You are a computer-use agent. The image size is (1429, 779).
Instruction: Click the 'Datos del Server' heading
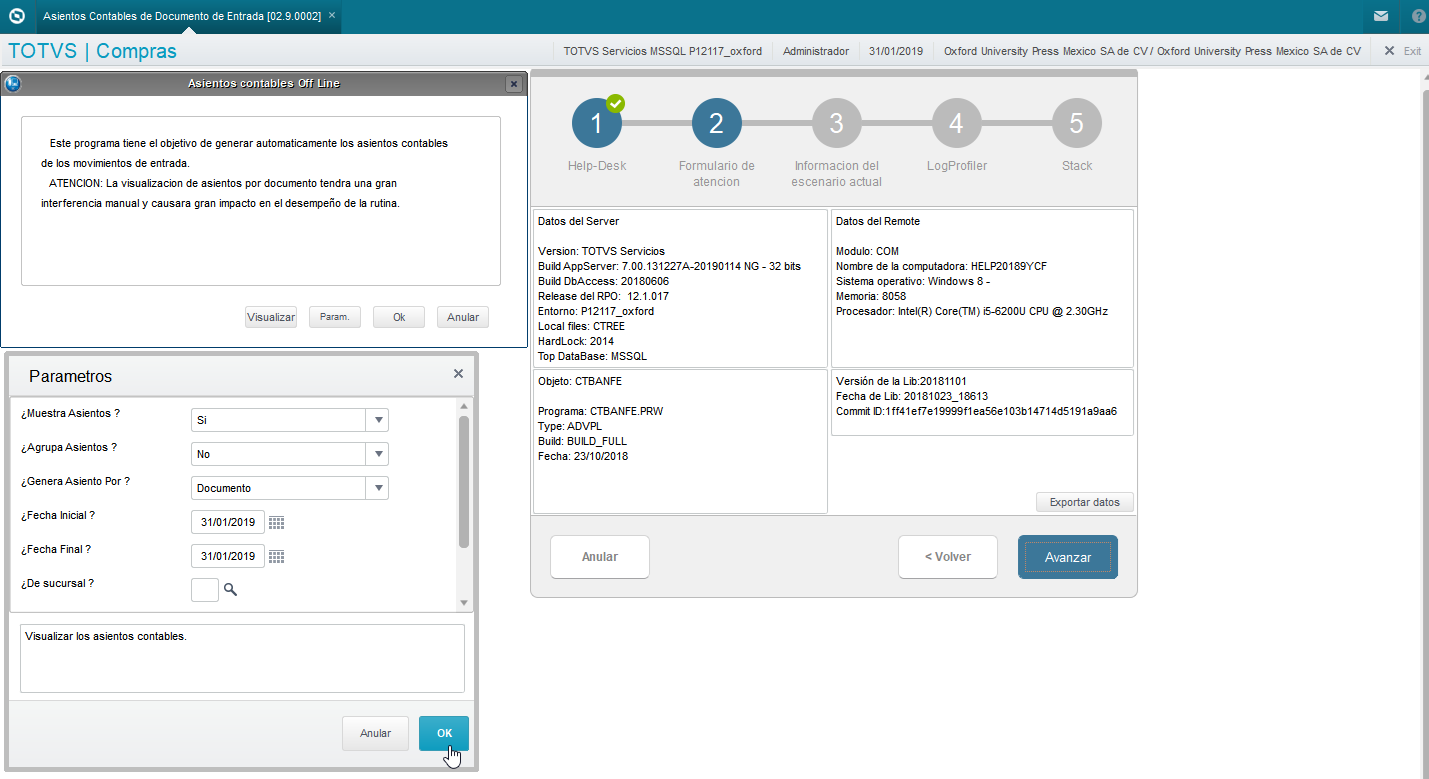(577, 221)
